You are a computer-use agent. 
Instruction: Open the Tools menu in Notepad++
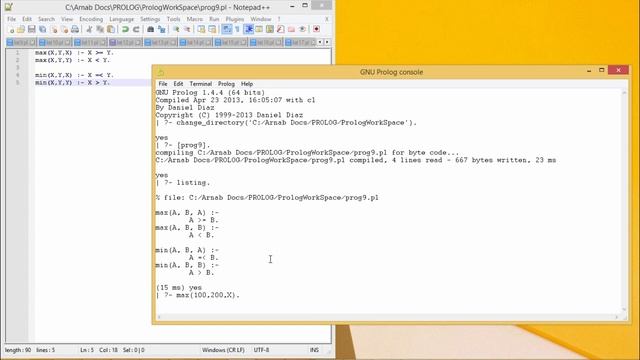point(173,19)
